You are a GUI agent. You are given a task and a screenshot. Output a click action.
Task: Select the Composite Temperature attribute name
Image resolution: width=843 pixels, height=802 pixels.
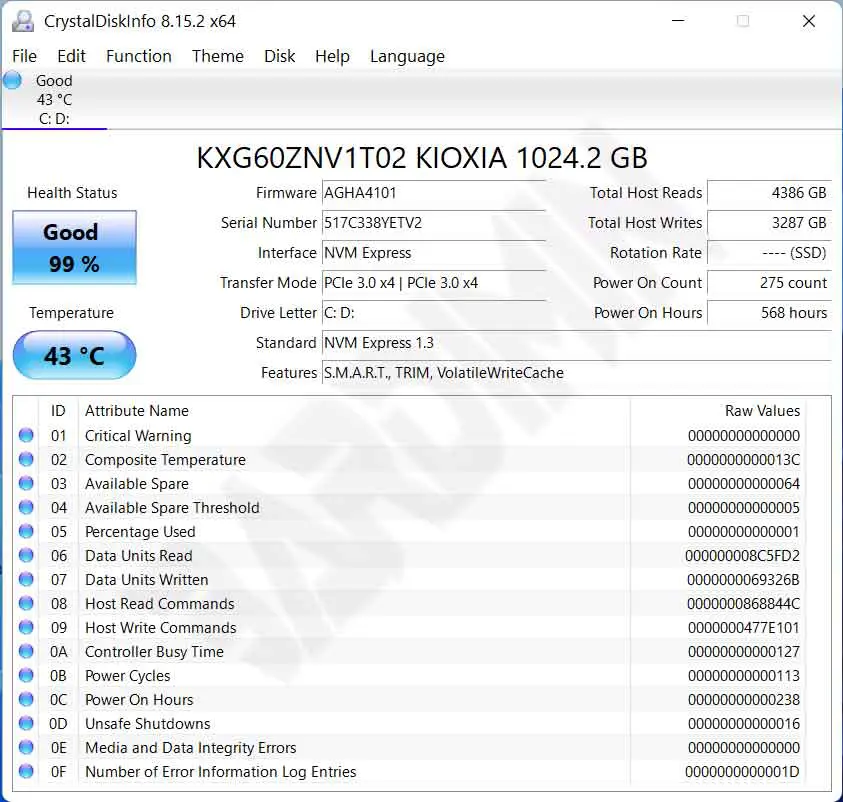coord(165,460)
